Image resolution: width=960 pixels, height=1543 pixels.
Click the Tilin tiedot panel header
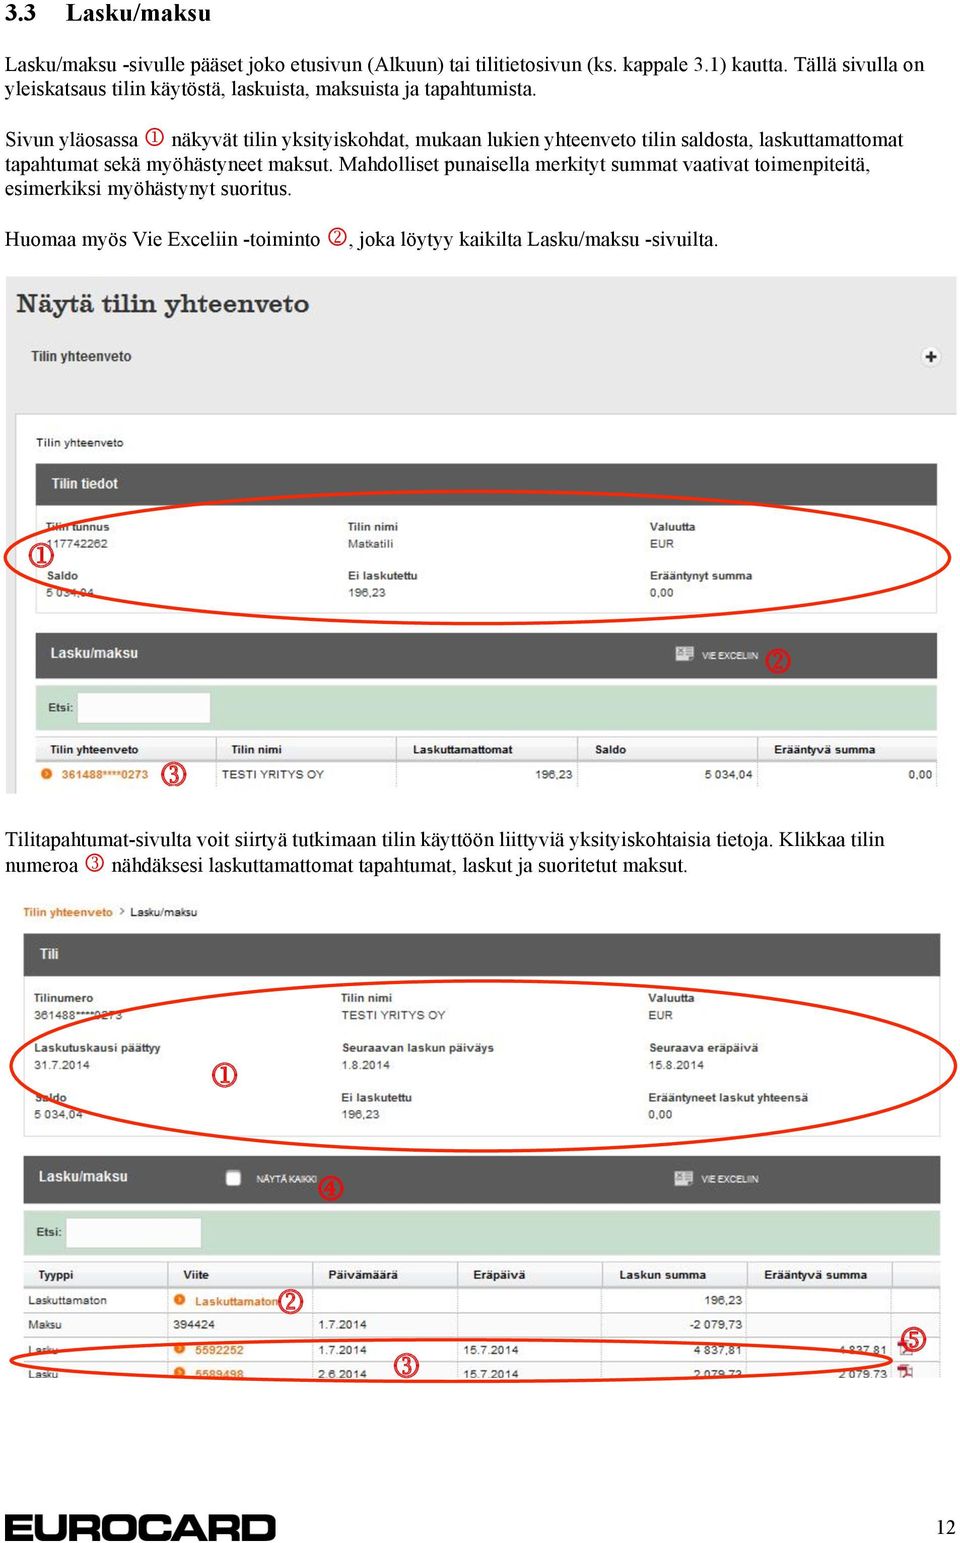[x=486, y=484]
